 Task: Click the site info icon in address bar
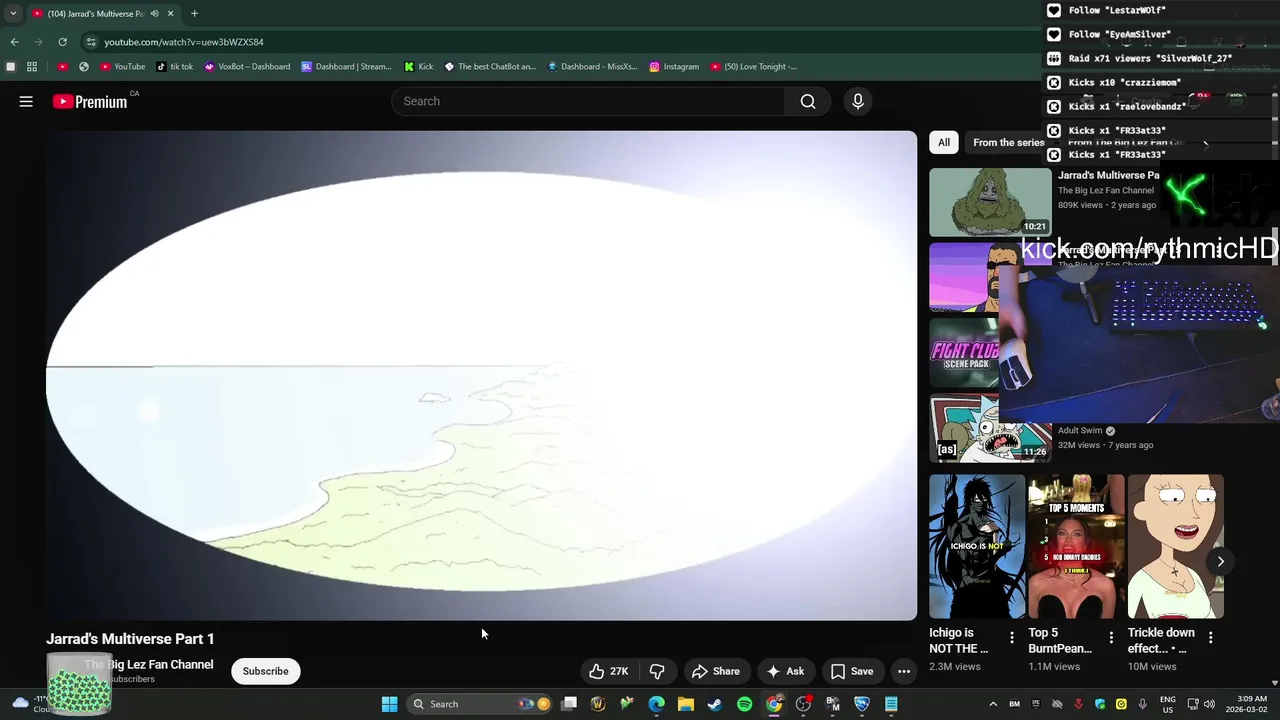91,42
